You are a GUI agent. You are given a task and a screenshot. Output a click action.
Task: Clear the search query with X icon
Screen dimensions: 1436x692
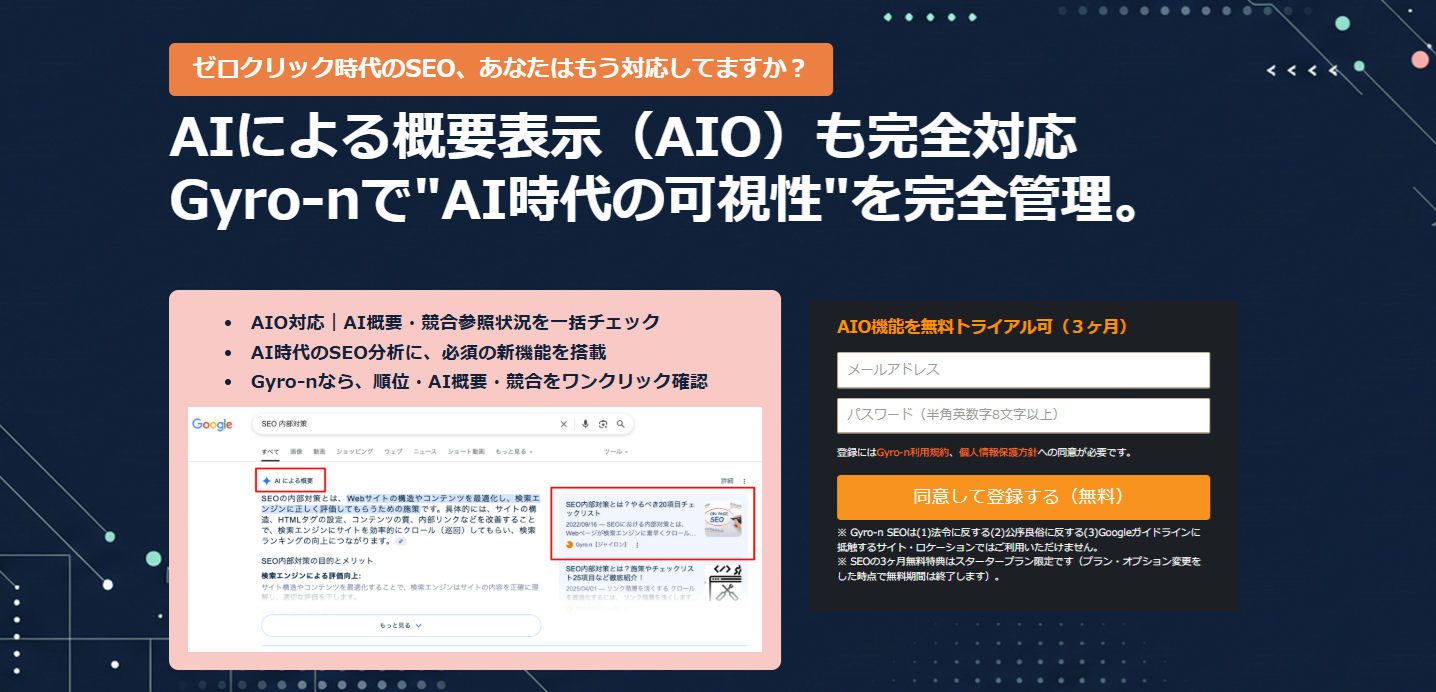[x=564, y=424]
